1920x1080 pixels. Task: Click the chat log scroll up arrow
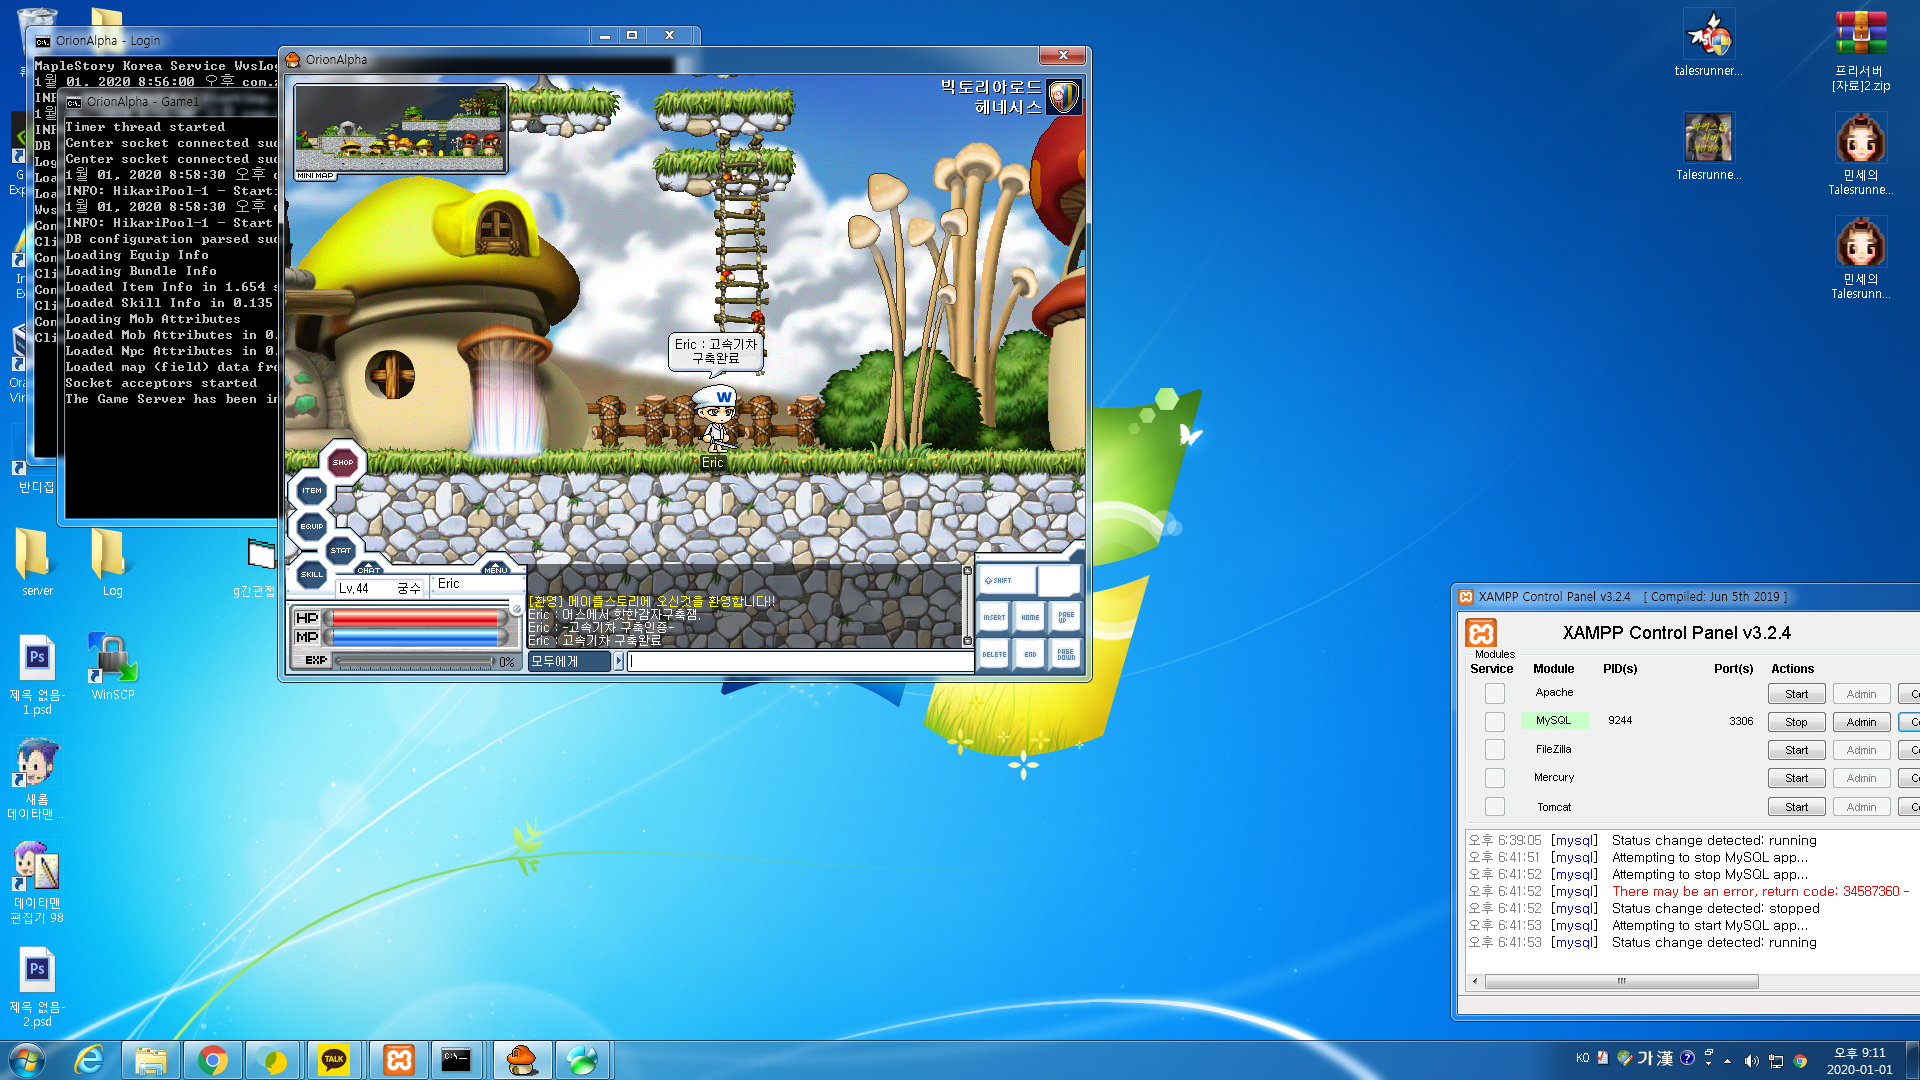tap(967, 571)
